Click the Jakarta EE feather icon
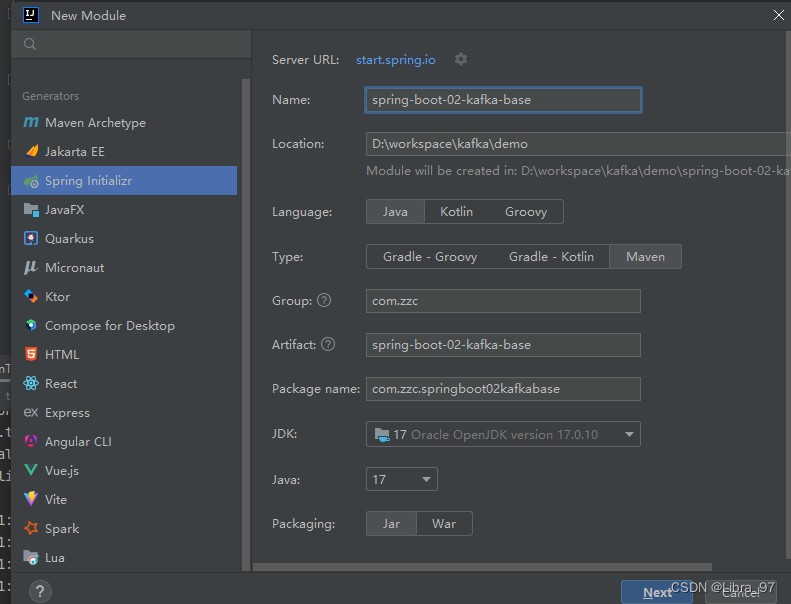The height and width of the screenshot is (604, 791). tap(31, 151)
